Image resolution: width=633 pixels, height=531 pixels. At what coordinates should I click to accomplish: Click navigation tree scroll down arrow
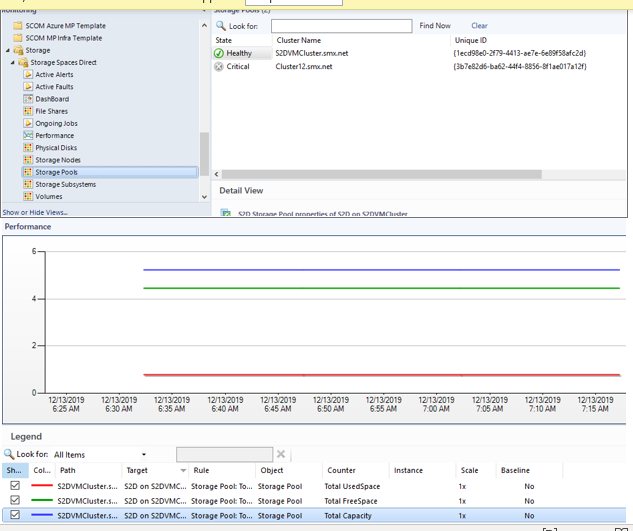(204, 197)
